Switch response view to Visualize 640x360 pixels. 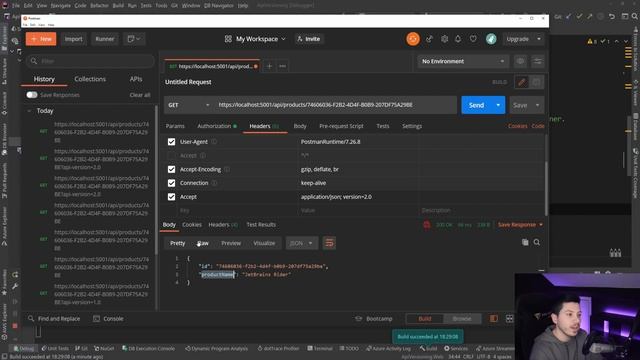tap(264, 243)
